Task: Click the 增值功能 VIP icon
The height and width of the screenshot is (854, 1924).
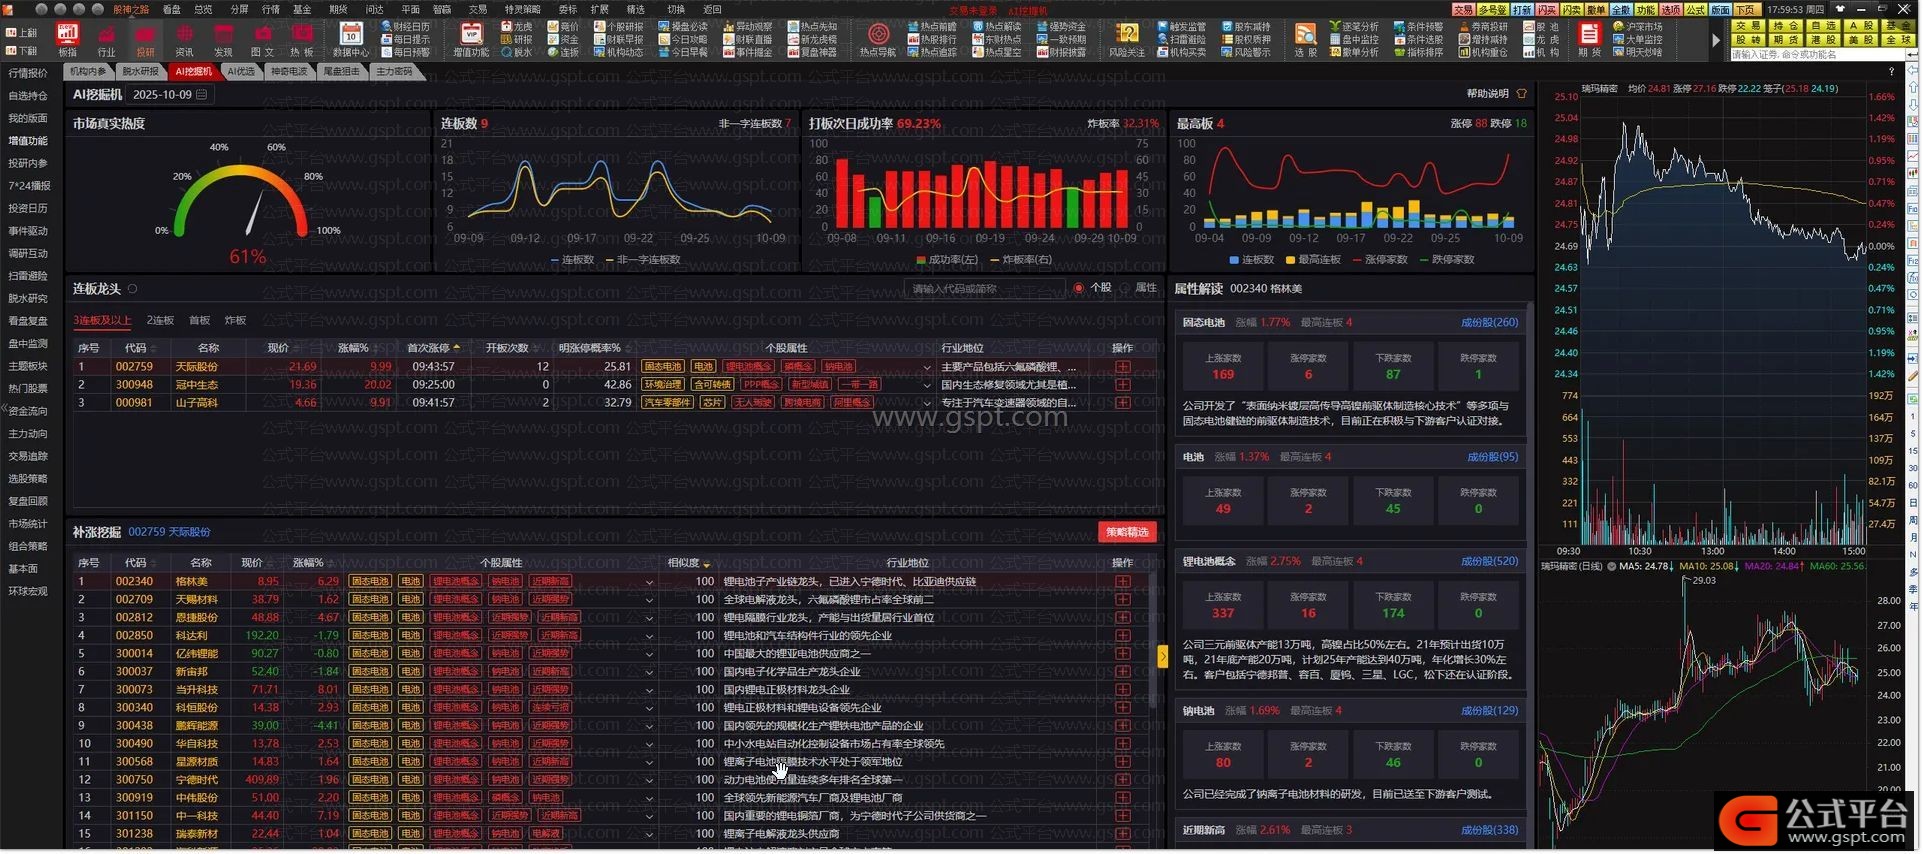Action: click(x=470, y=35)
